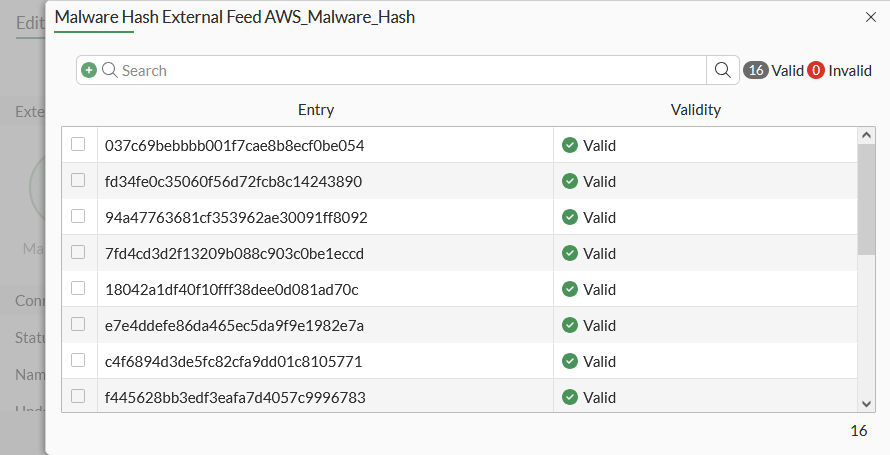Click the vertical scrollbar thumb
890x455 pixels.
[x=867, y=200]
